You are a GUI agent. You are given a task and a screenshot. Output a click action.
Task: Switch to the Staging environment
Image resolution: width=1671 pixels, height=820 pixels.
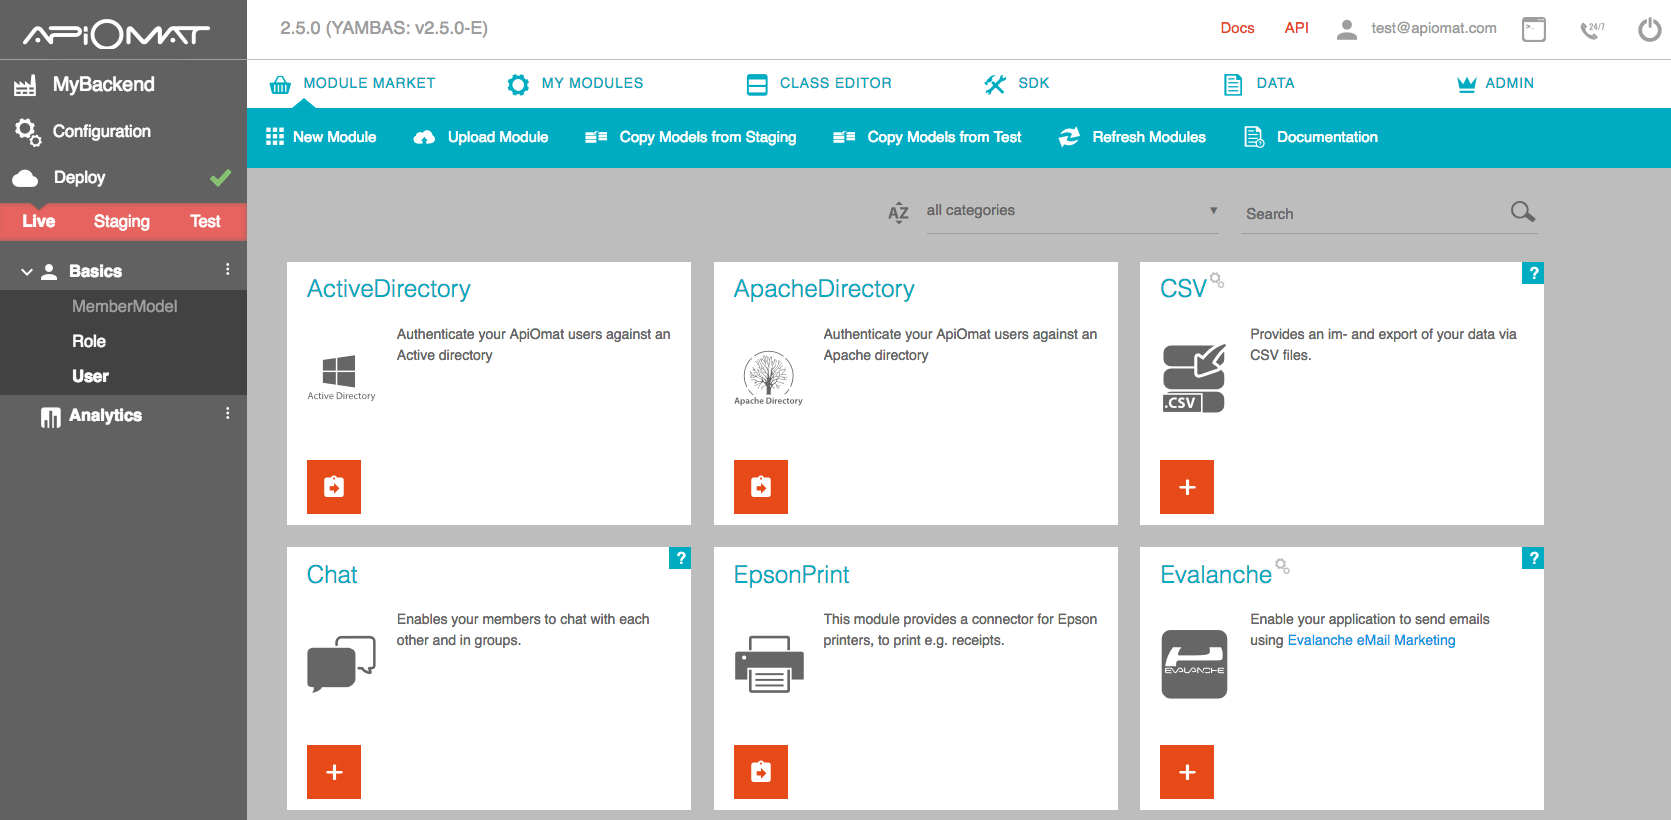(122, 222)
